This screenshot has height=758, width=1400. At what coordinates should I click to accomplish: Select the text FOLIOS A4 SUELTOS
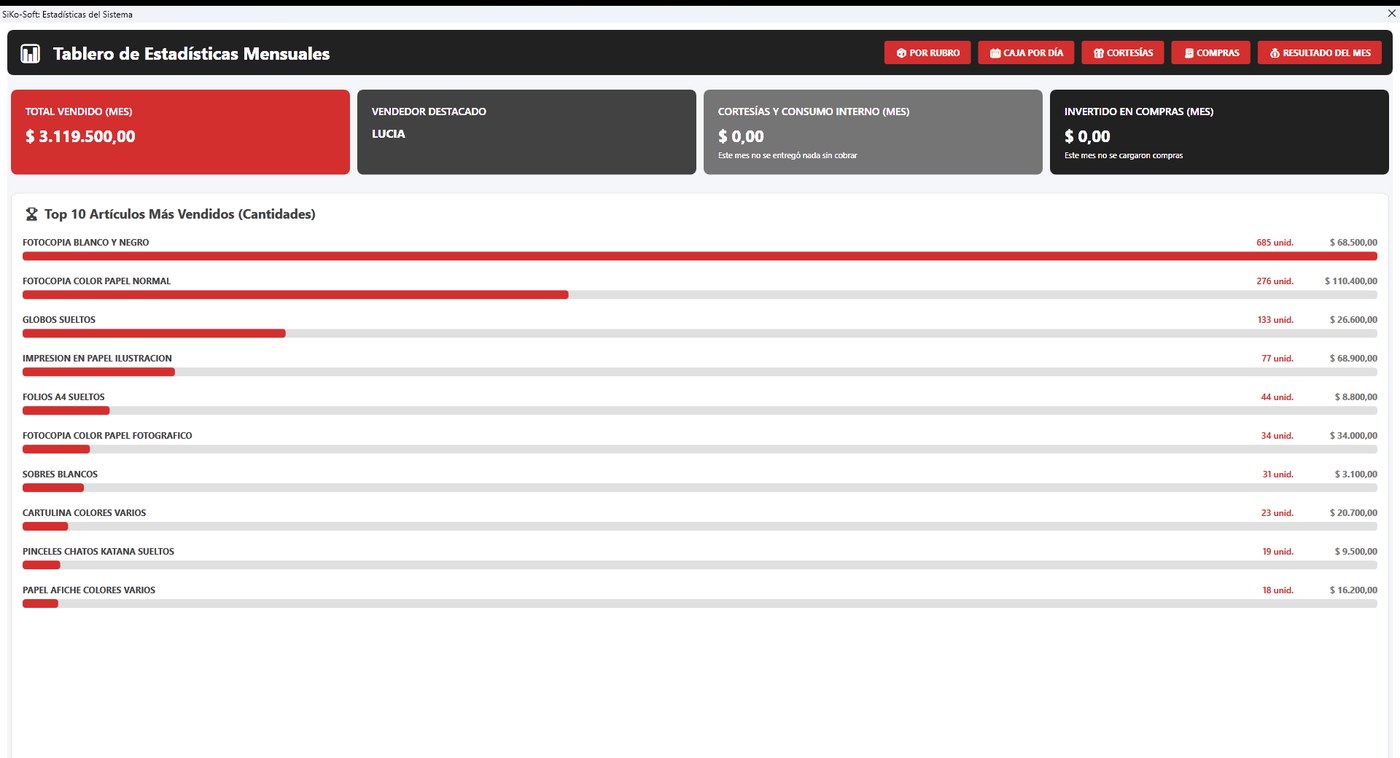click(63, 397)
